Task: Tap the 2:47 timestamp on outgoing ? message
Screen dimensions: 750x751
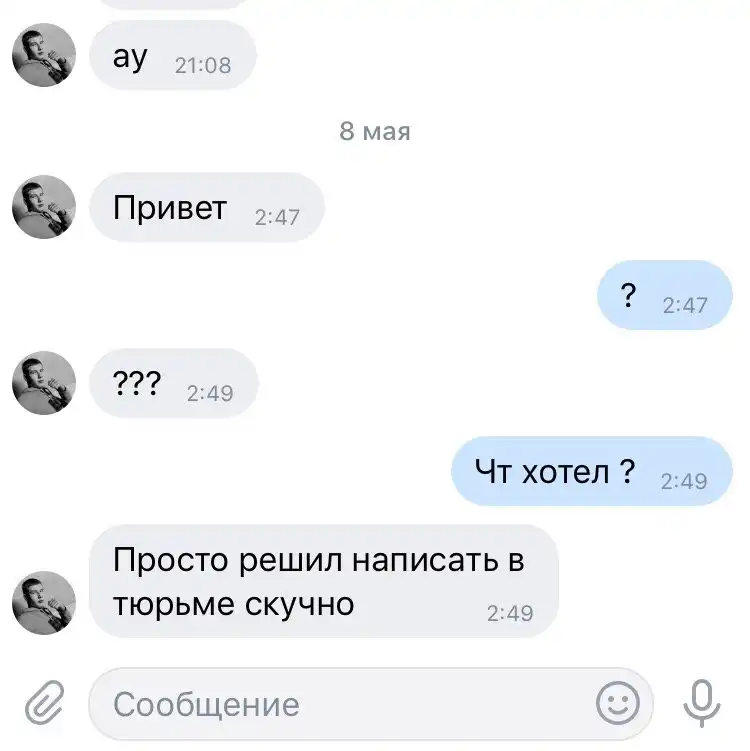Action: [x=685, y=306]
